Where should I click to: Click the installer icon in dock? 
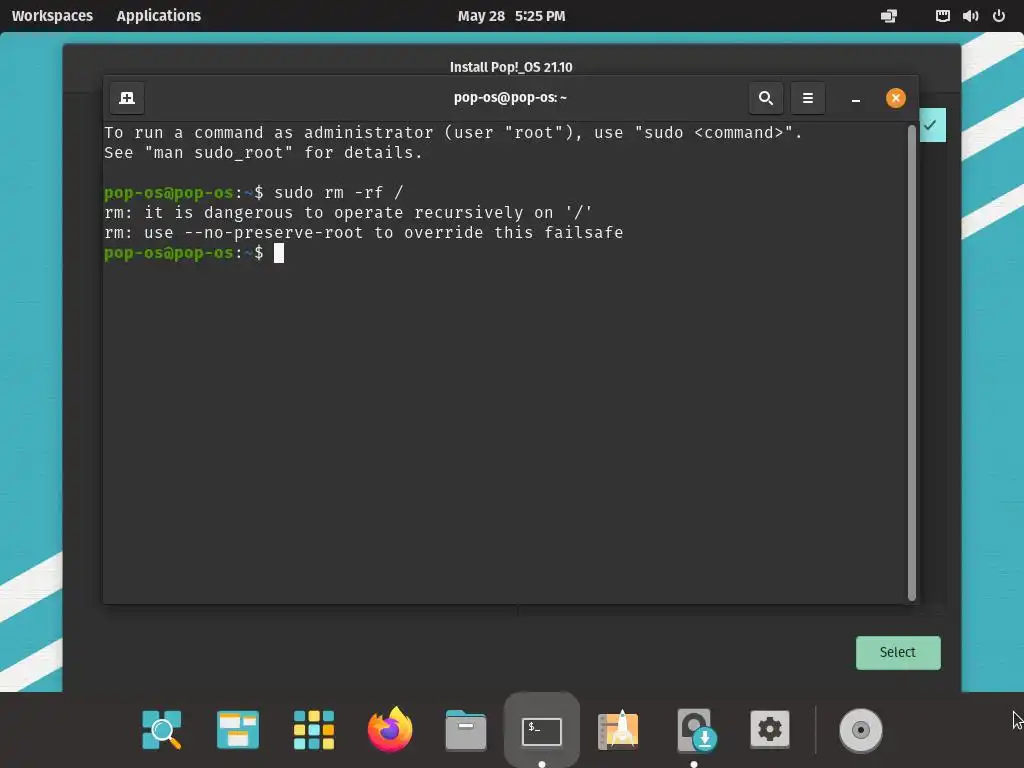695,729
